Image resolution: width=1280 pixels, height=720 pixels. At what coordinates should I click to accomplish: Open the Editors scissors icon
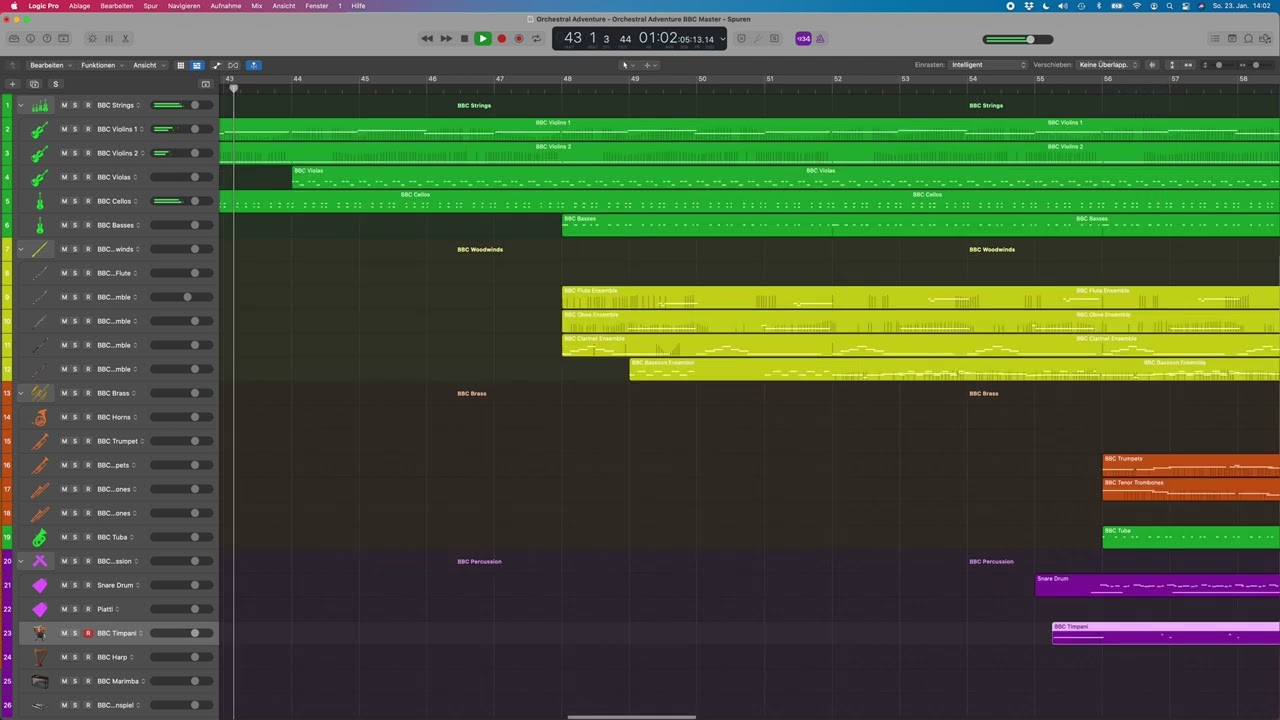point(125,39)
